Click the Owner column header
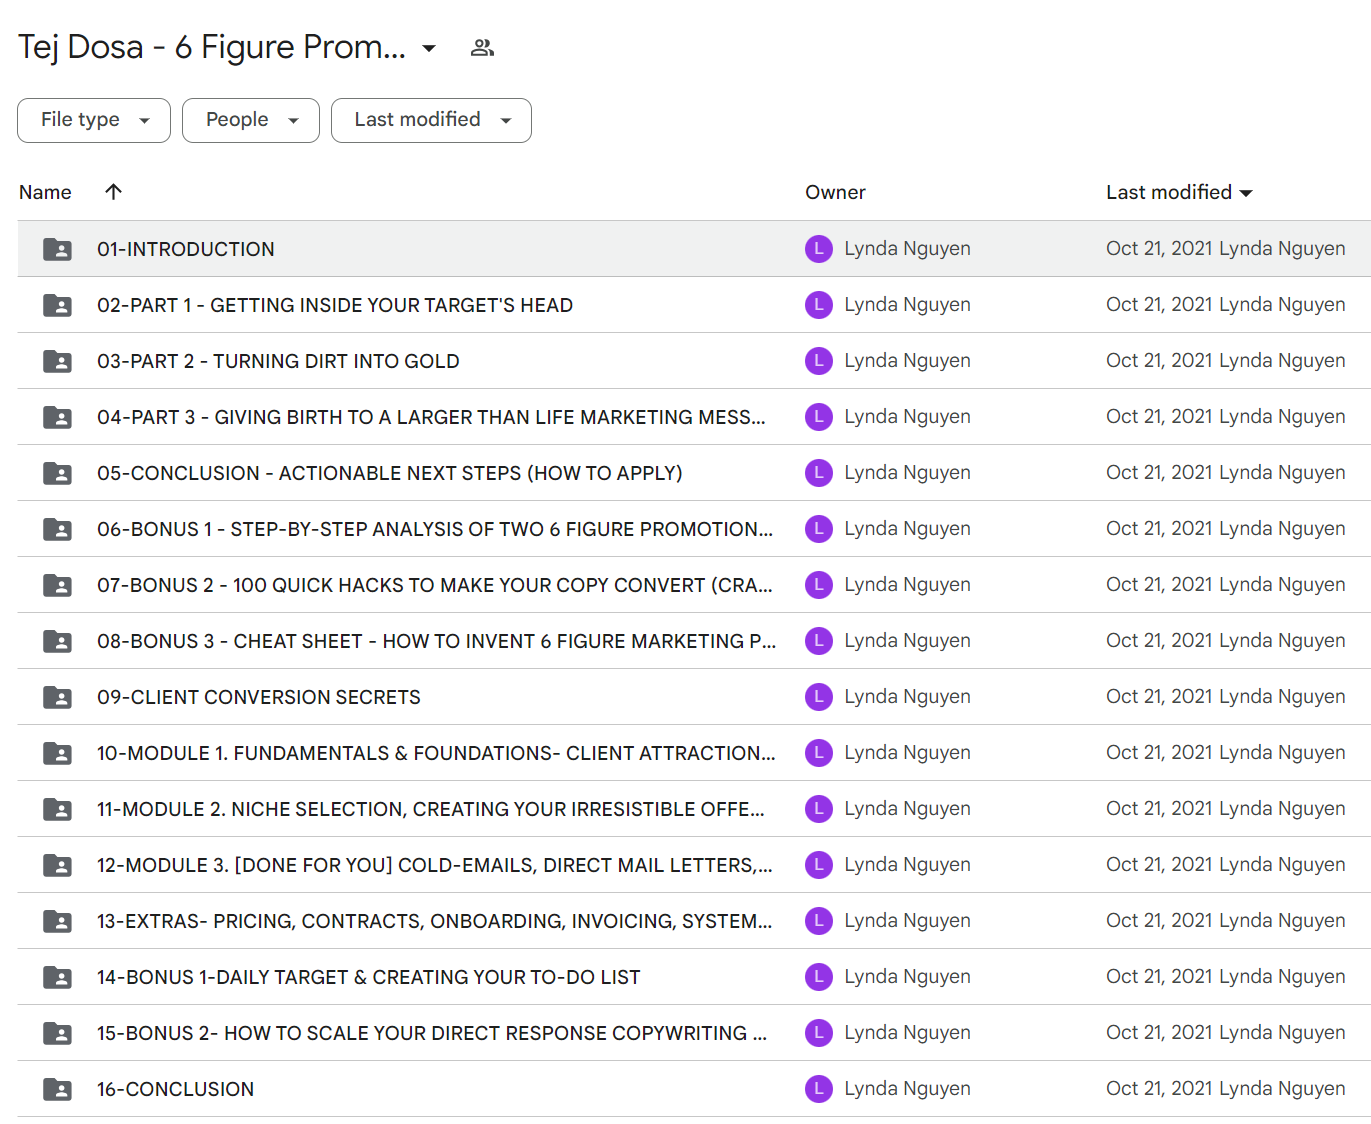Viewport: 1371px width, 1124px height. 835,192
